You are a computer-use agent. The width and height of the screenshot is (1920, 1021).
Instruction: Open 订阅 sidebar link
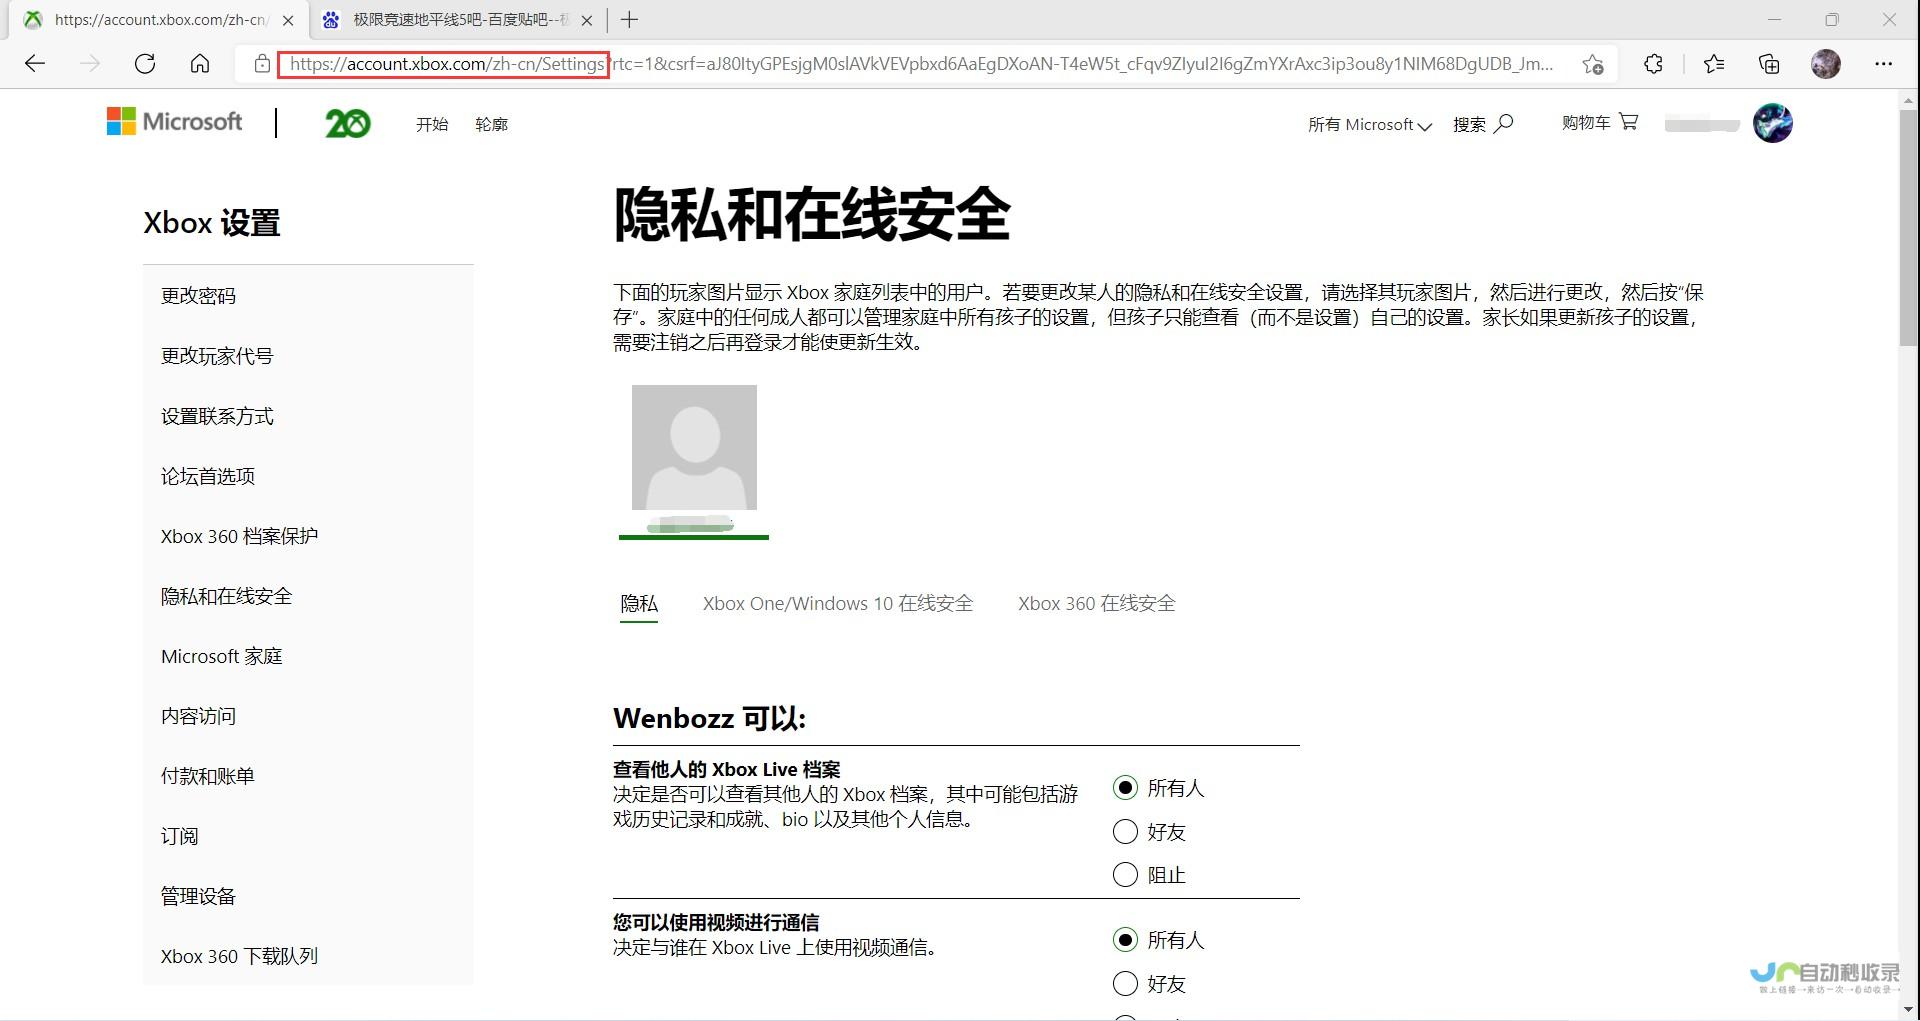point(180,836)
